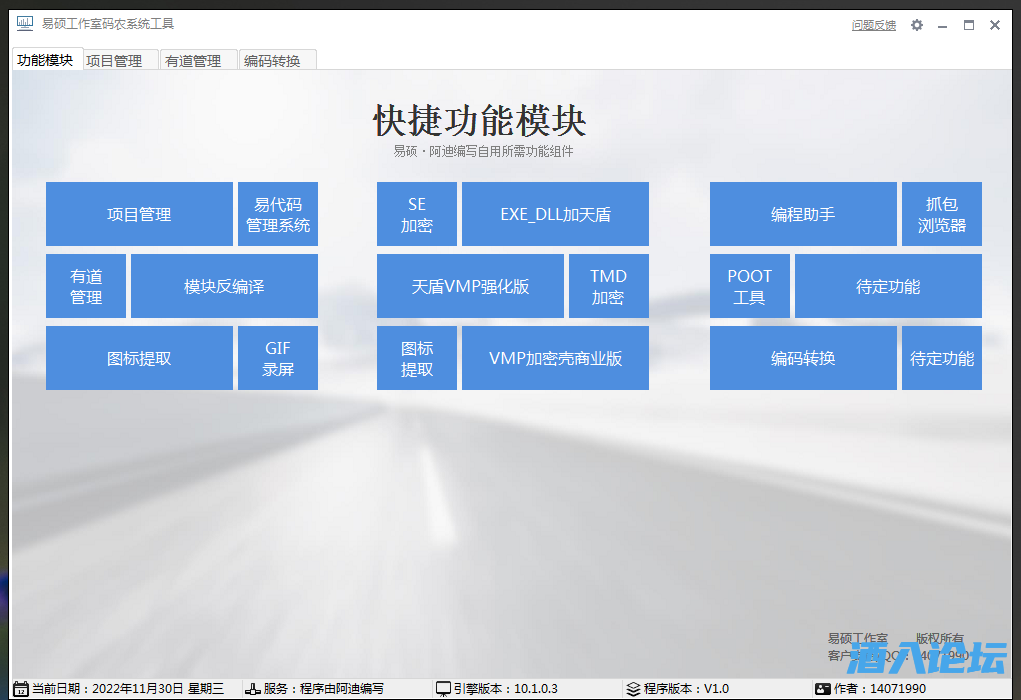Launch 天盾VMP强化版 tile
Viewport: 1021px width, 700px height.
(471, 286)
